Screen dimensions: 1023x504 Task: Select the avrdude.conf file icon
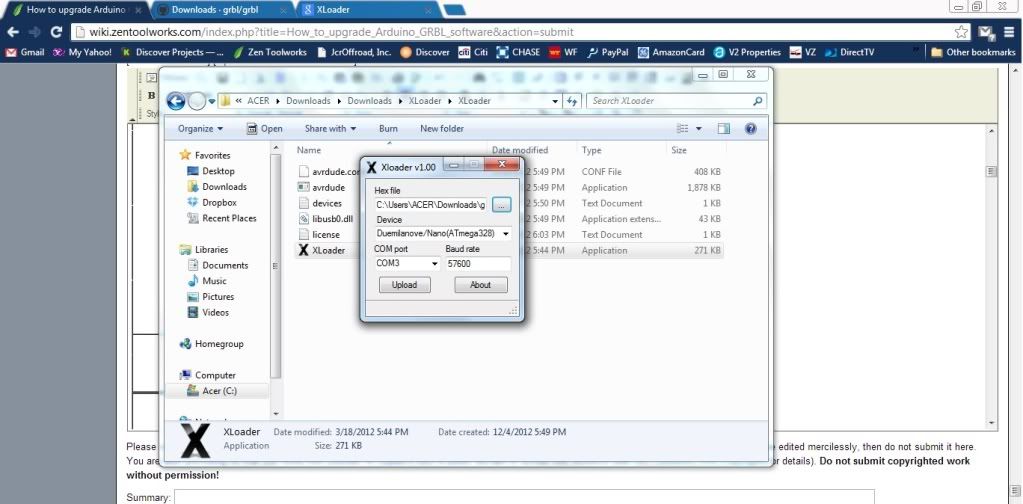point(303,172)
